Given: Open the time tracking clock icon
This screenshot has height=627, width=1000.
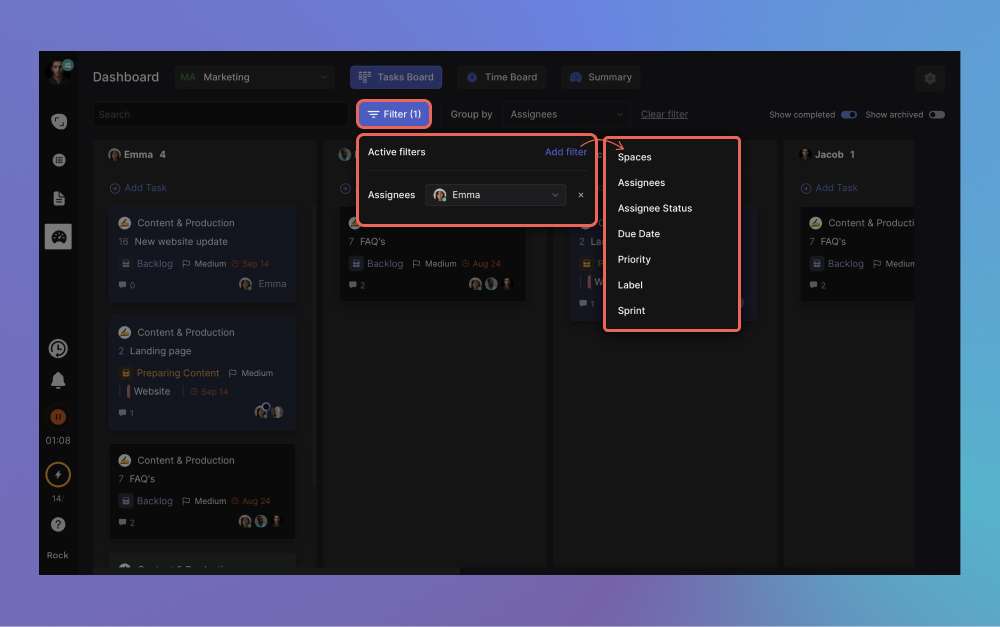Looking at the screenshot, I should pos(58,348).
